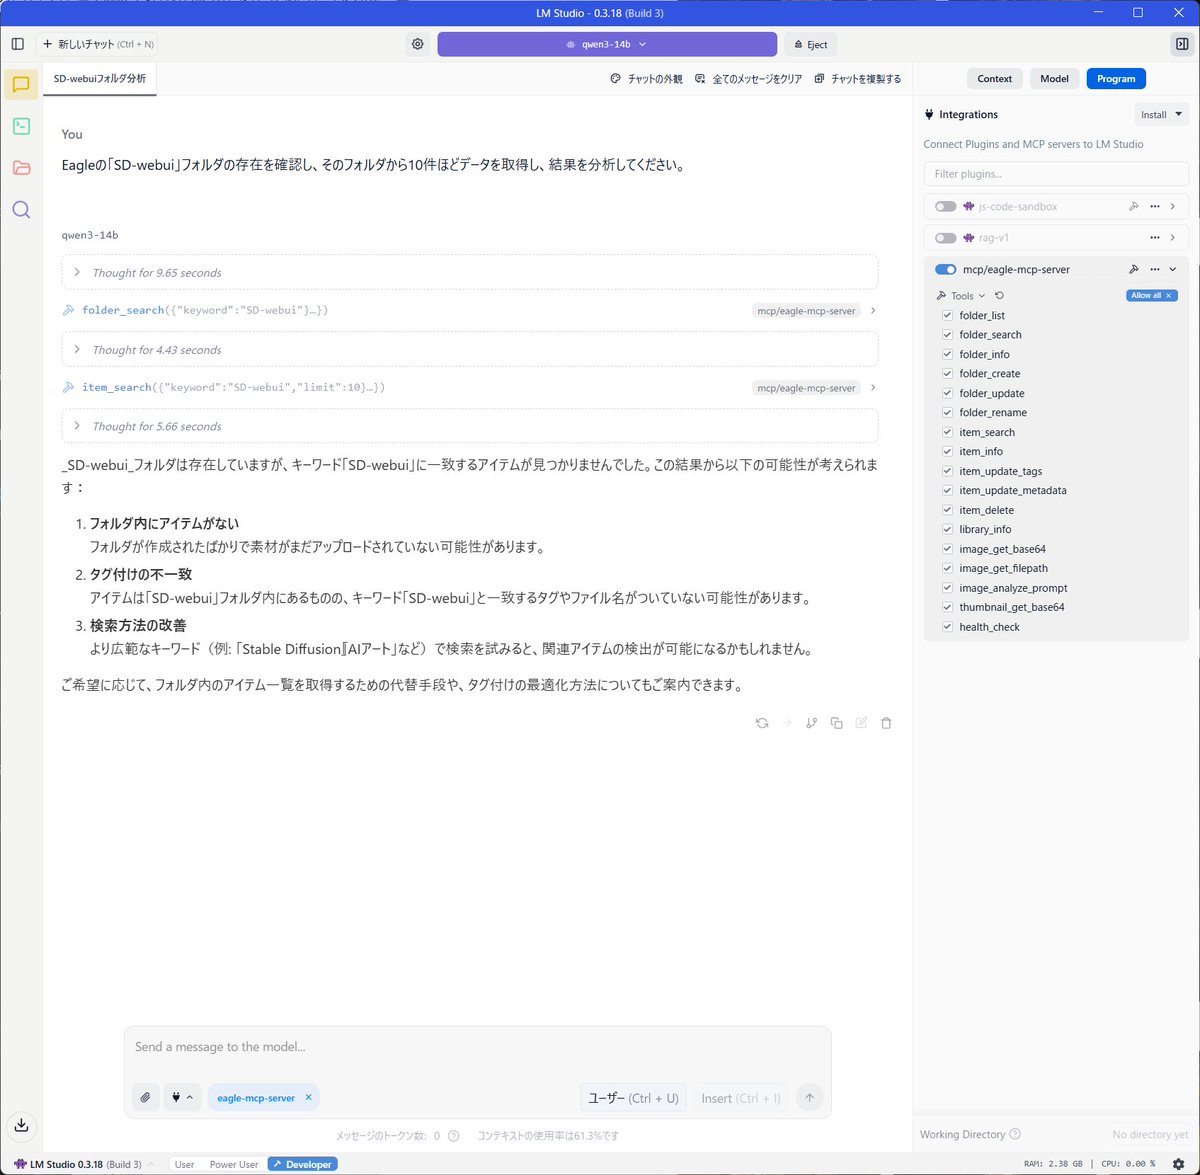This screenshot has height=1175, width=1200.
Task: Focus the Filter plugins search field
Action: [1056, 174]
